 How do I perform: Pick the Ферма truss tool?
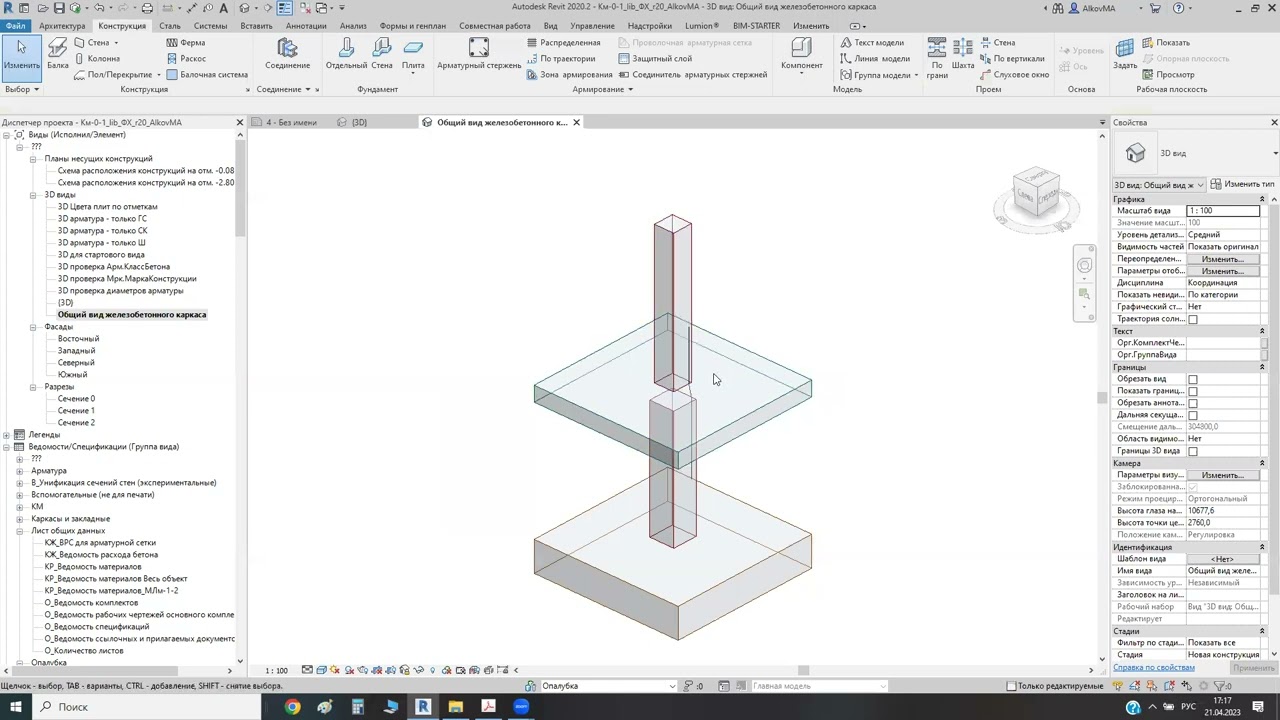(186, 43)
